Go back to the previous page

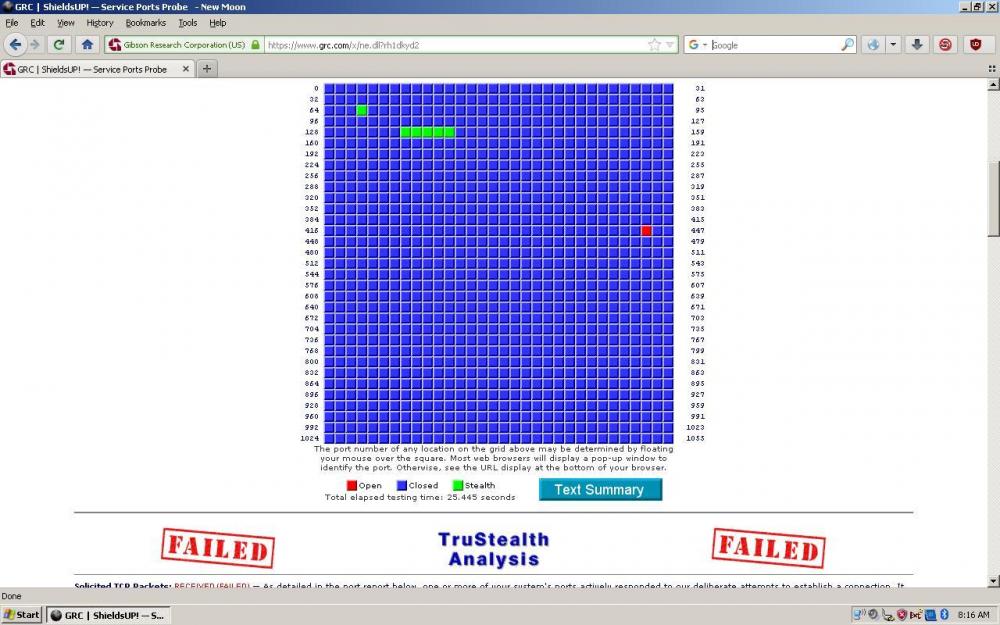pyautogui.click(x=15, y=45)
